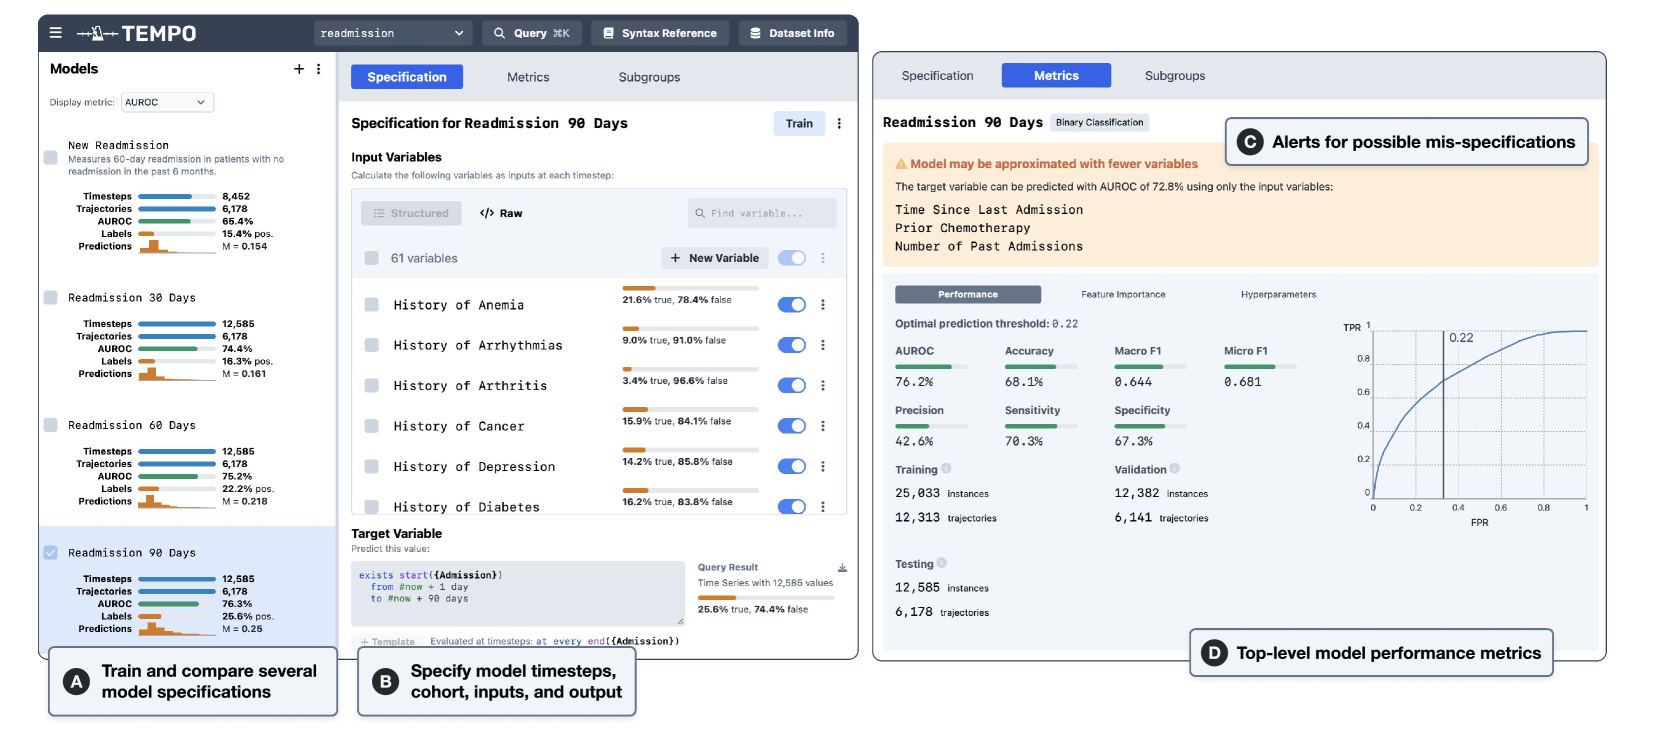Switch to Raw variable view
This screenshot has width=1661, height=731.
pos(501,213)
